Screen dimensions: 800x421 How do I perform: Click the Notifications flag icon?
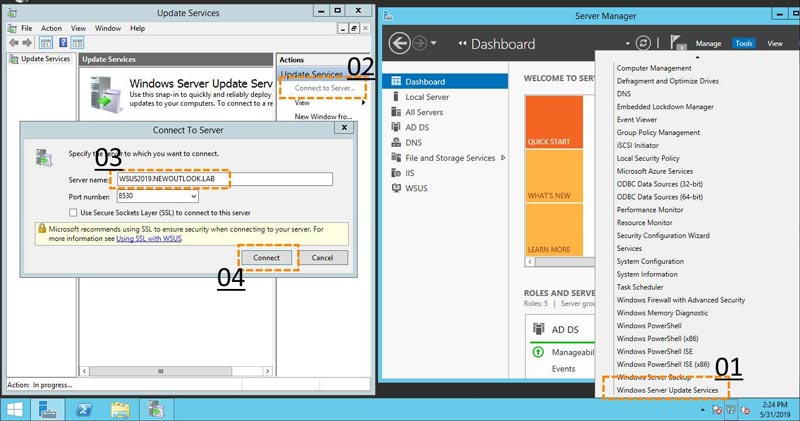677,42
